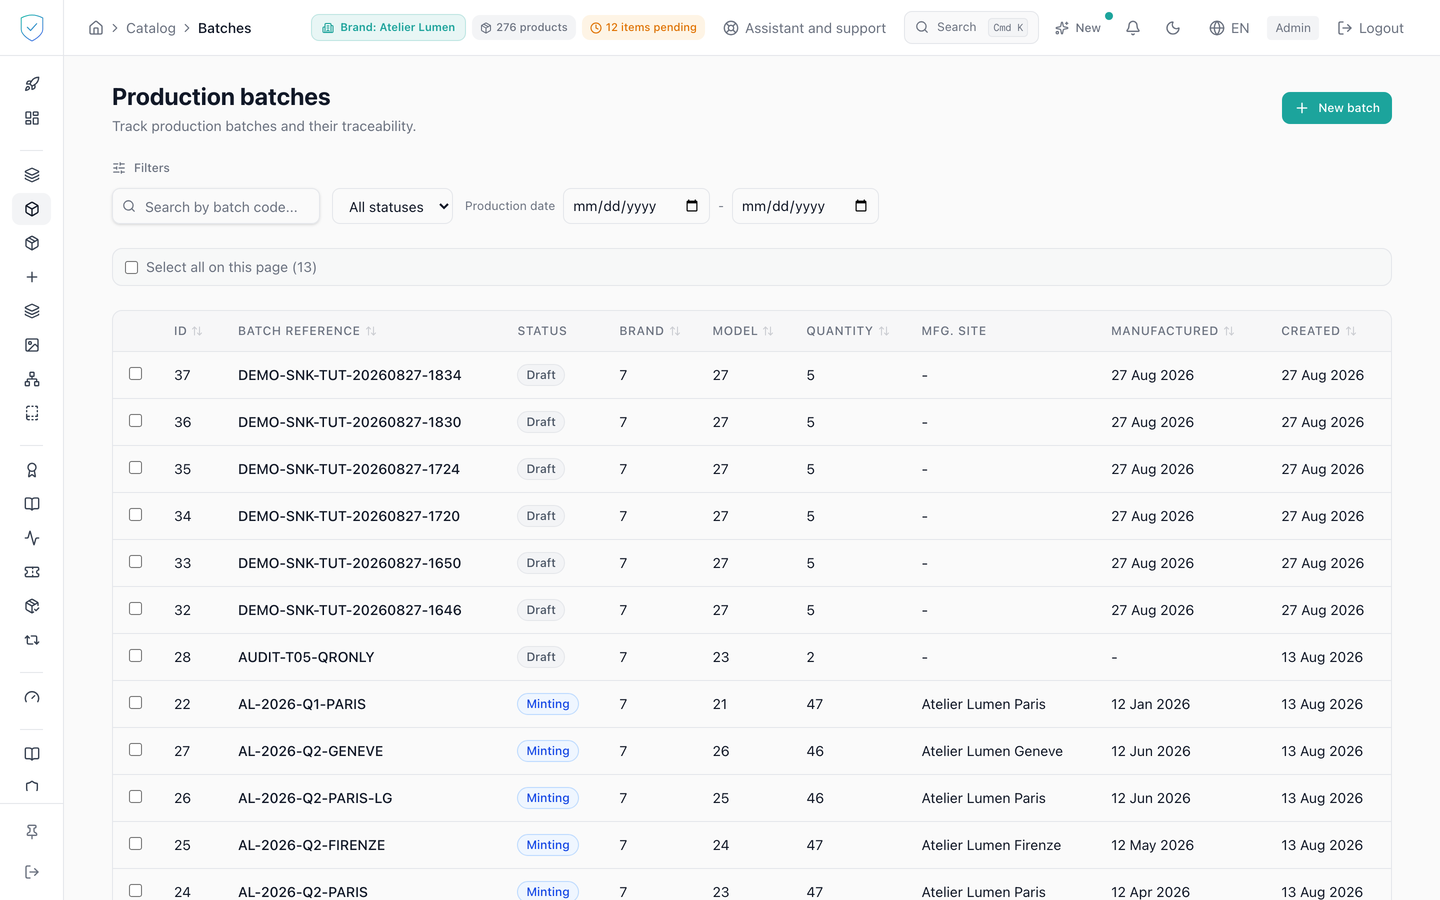This screenshot has height=900, width=1440.
Task: Sort by Batch Reference column
Action: coord(307,331)
